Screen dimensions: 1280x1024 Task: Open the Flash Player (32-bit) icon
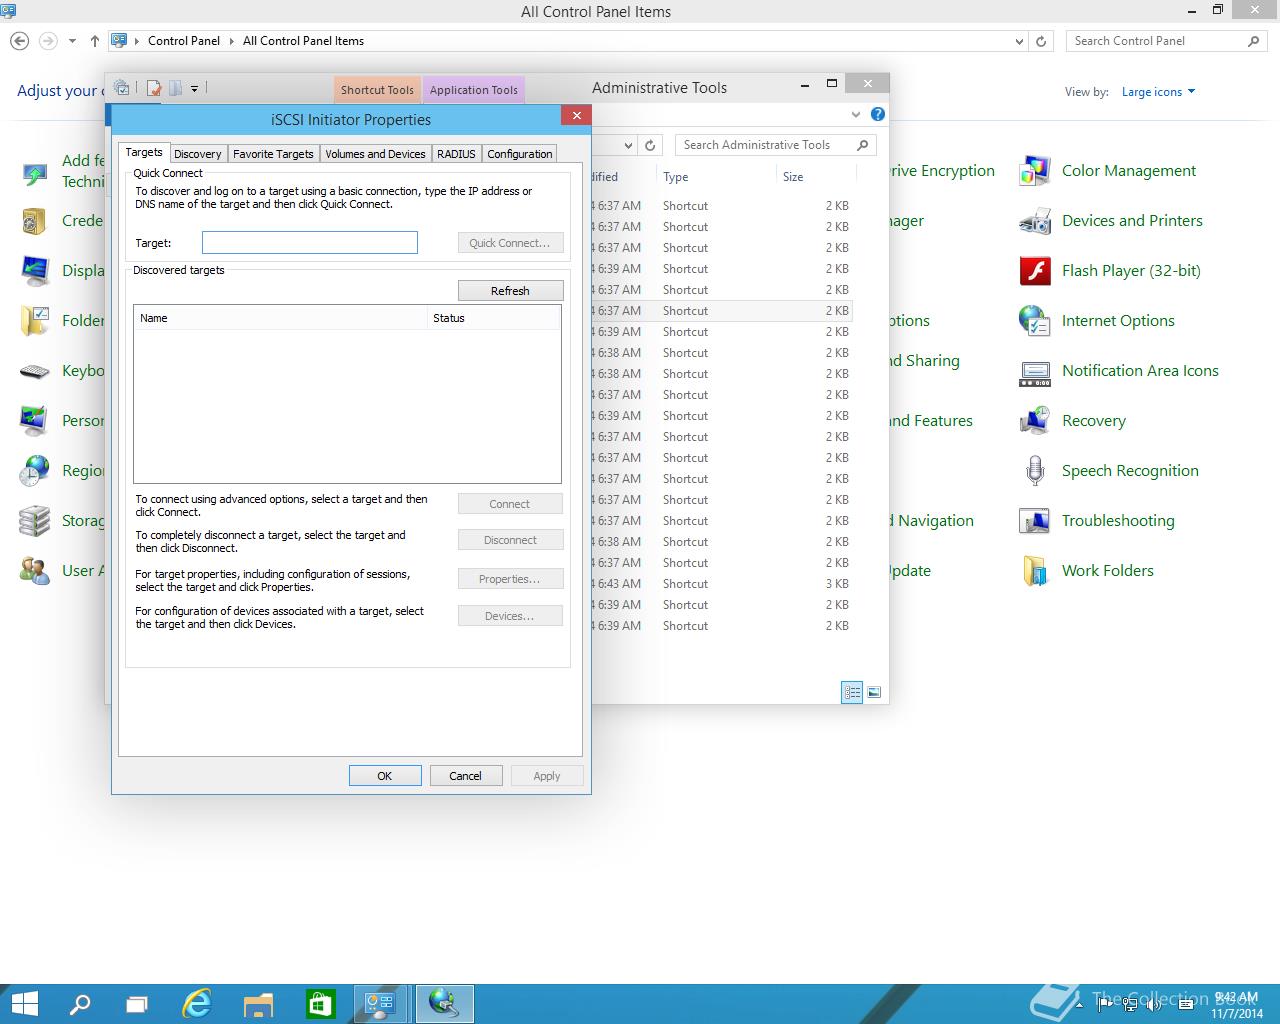pyautogui.click(x=1035, y=271)
